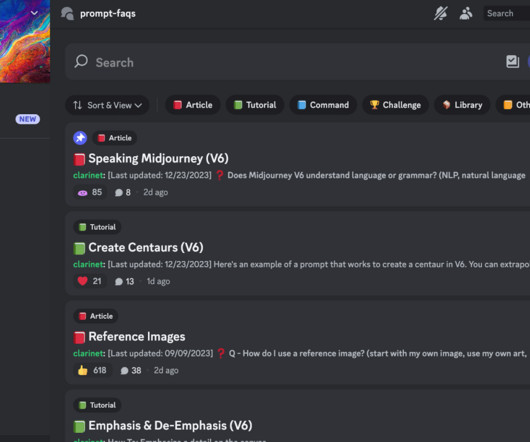The image size is (530, 442).
Task: Click Article tag on Reference Images post
Action: pyautogui.click(x=96, y=316)
